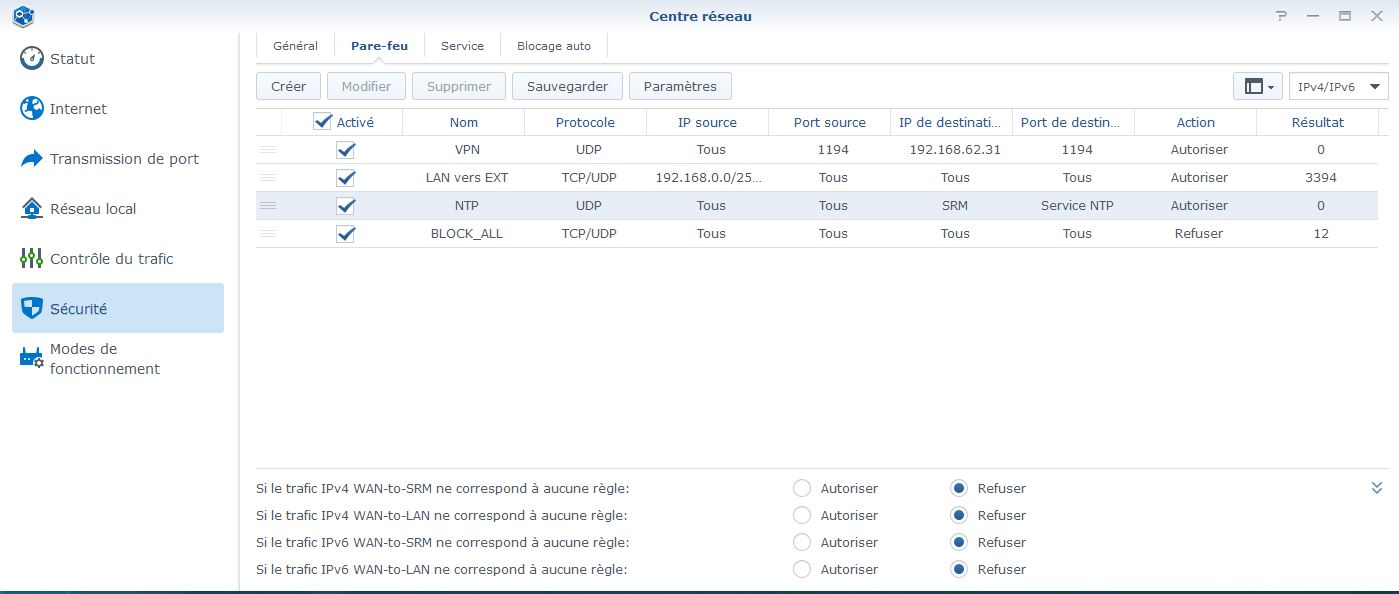Select Autoriser for IPv4 WAN-to-SRM traffic

tap(802, 488)
